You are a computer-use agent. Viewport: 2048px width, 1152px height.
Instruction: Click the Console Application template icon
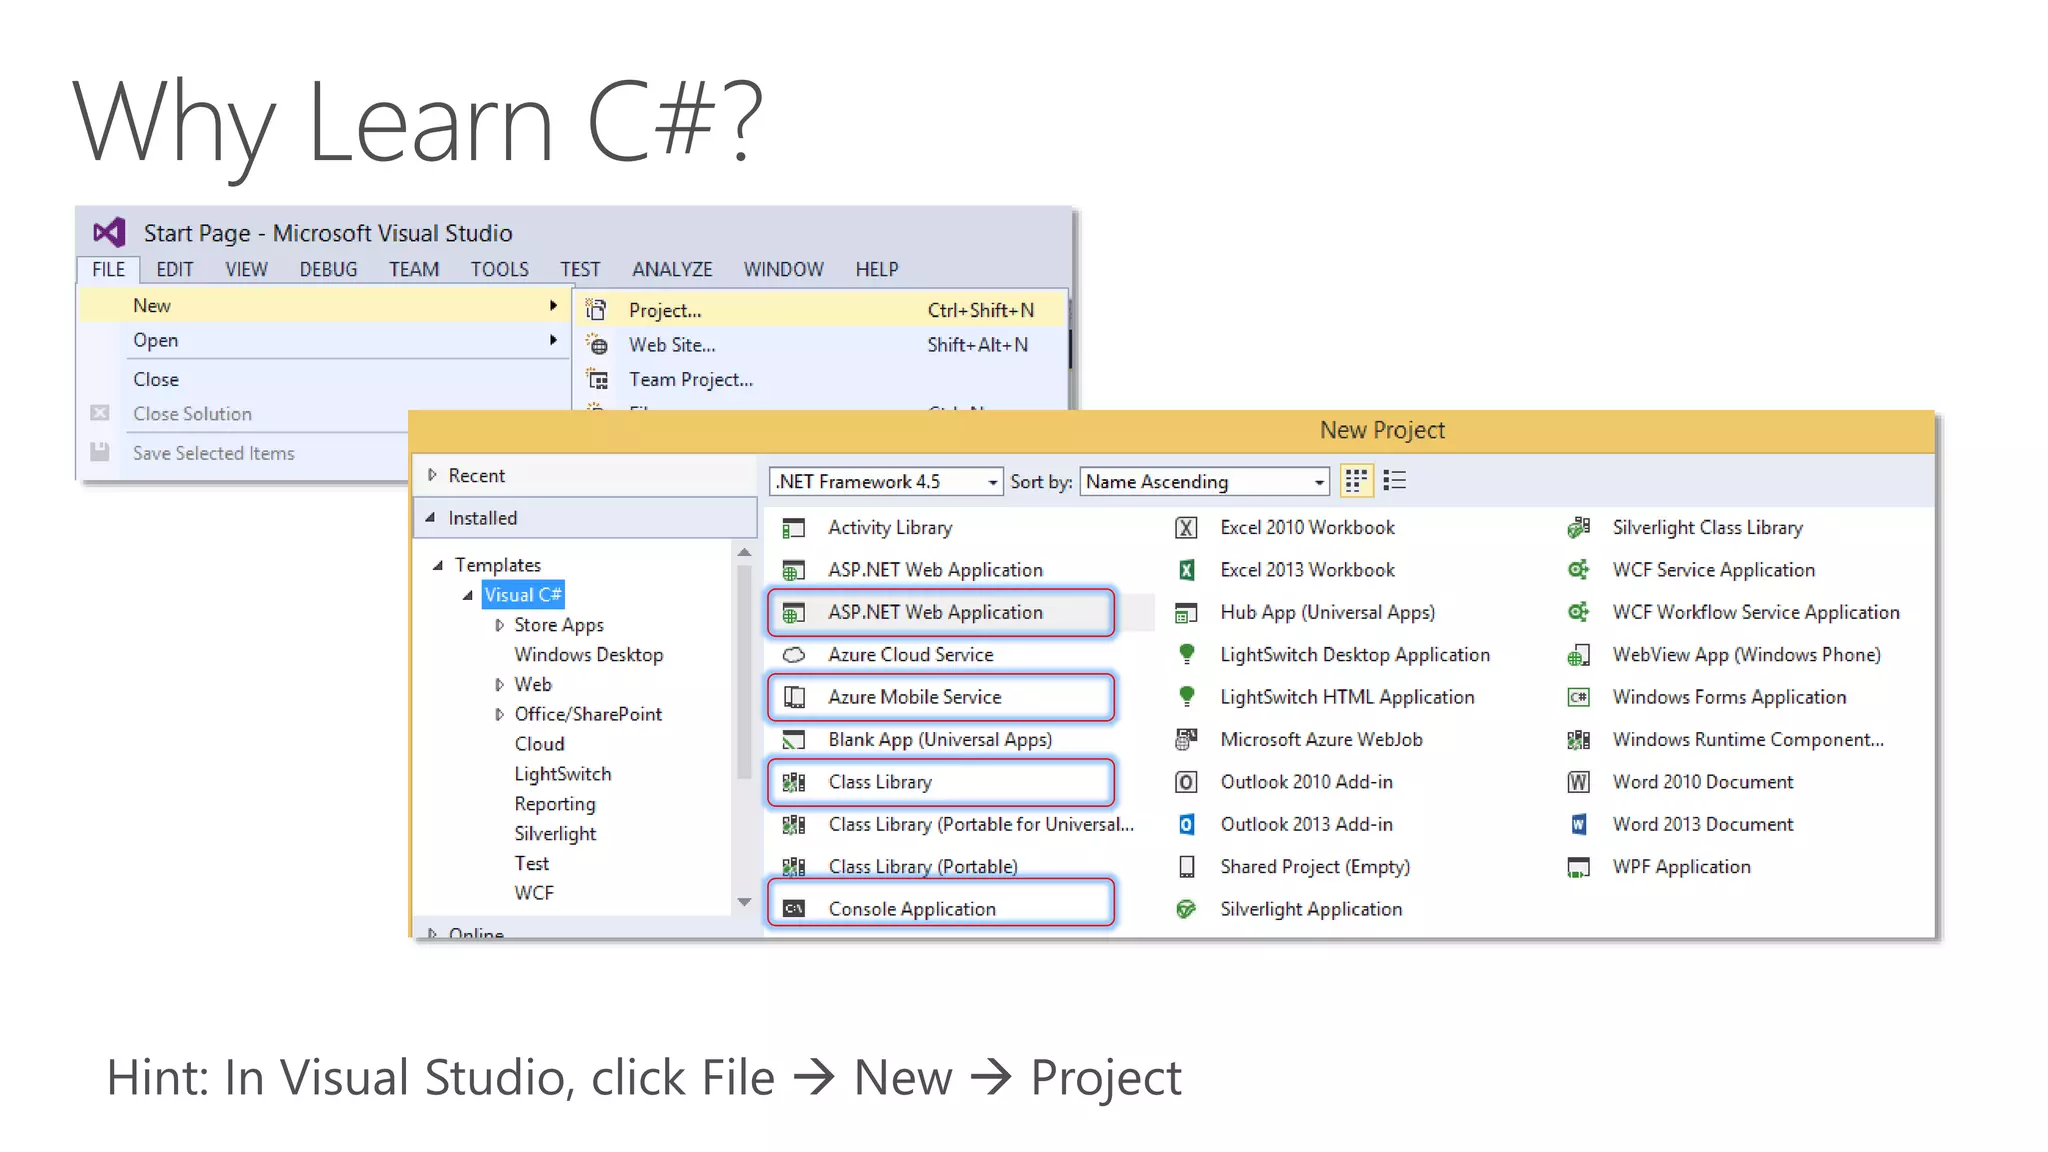(x=794, y=908)
